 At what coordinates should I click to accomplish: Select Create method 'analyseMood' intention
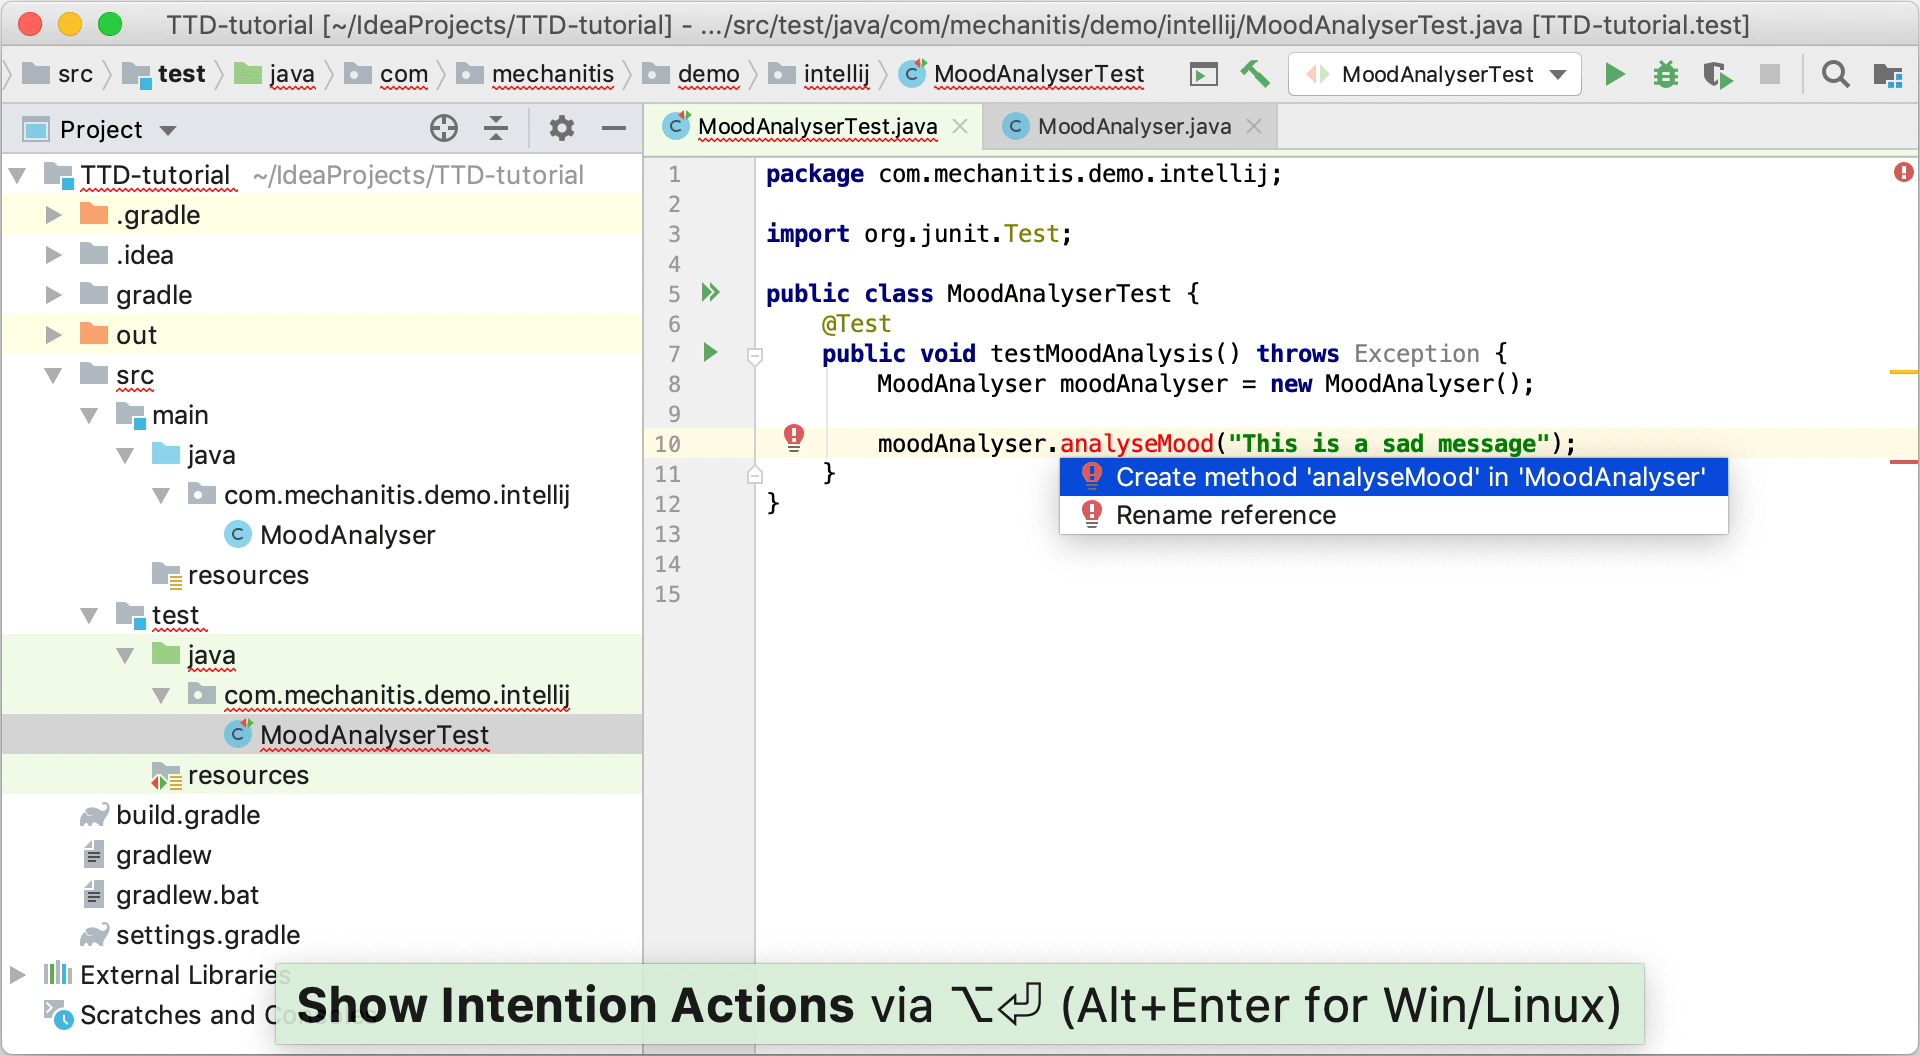pyautogui.click(x=1409, y=477)
